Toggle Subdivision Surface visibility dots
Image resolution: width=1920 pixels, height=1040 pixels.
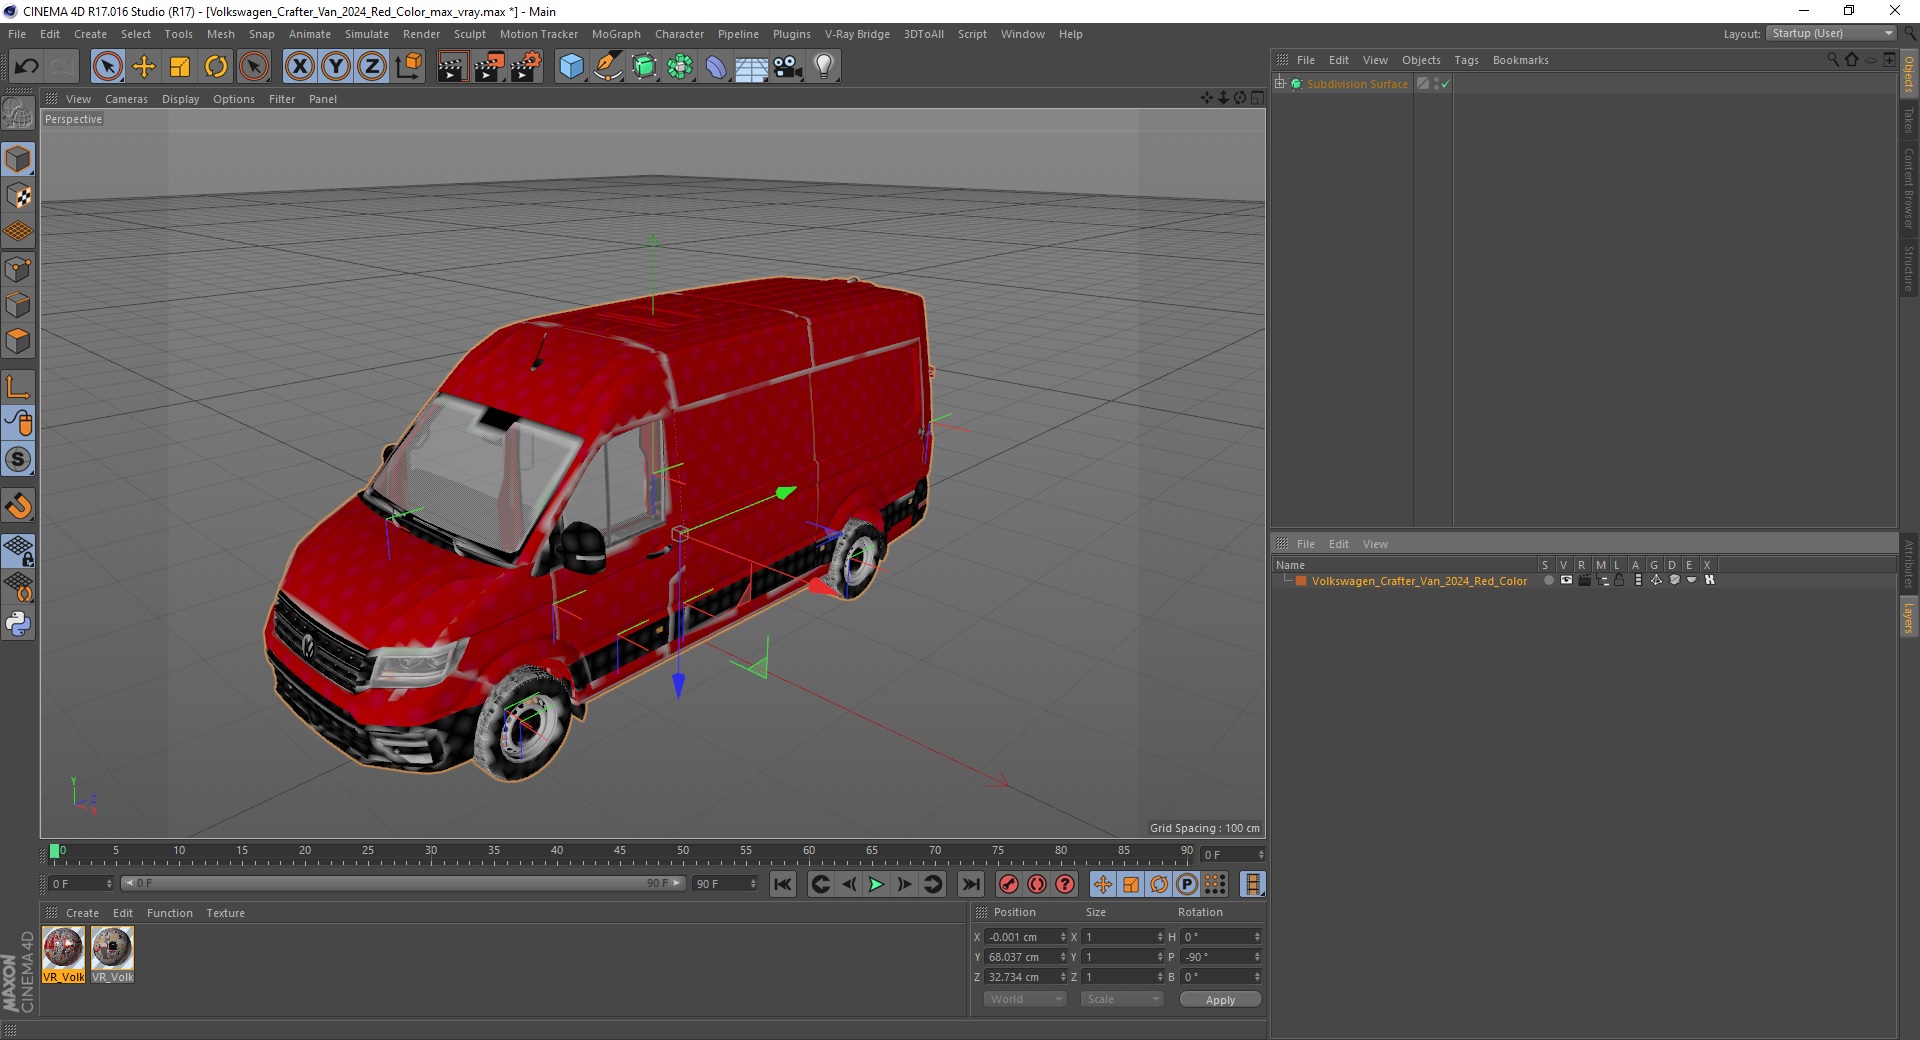coord(1437,84)
